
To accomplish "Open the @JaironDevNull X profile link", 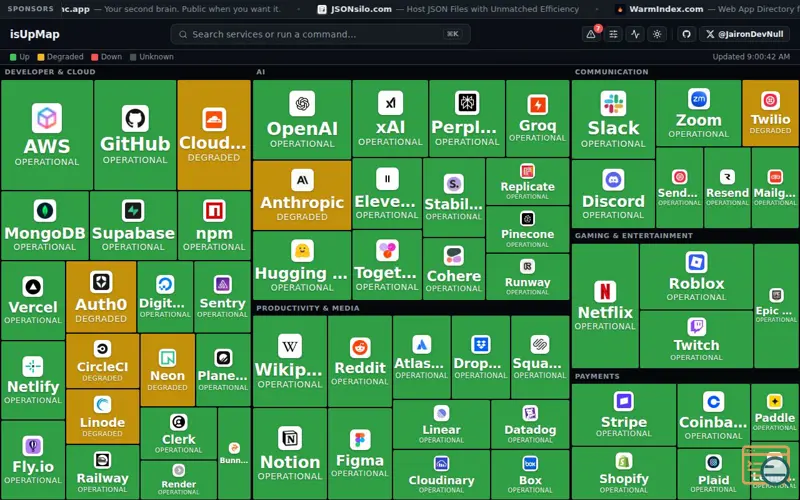I will coord(744,34).
